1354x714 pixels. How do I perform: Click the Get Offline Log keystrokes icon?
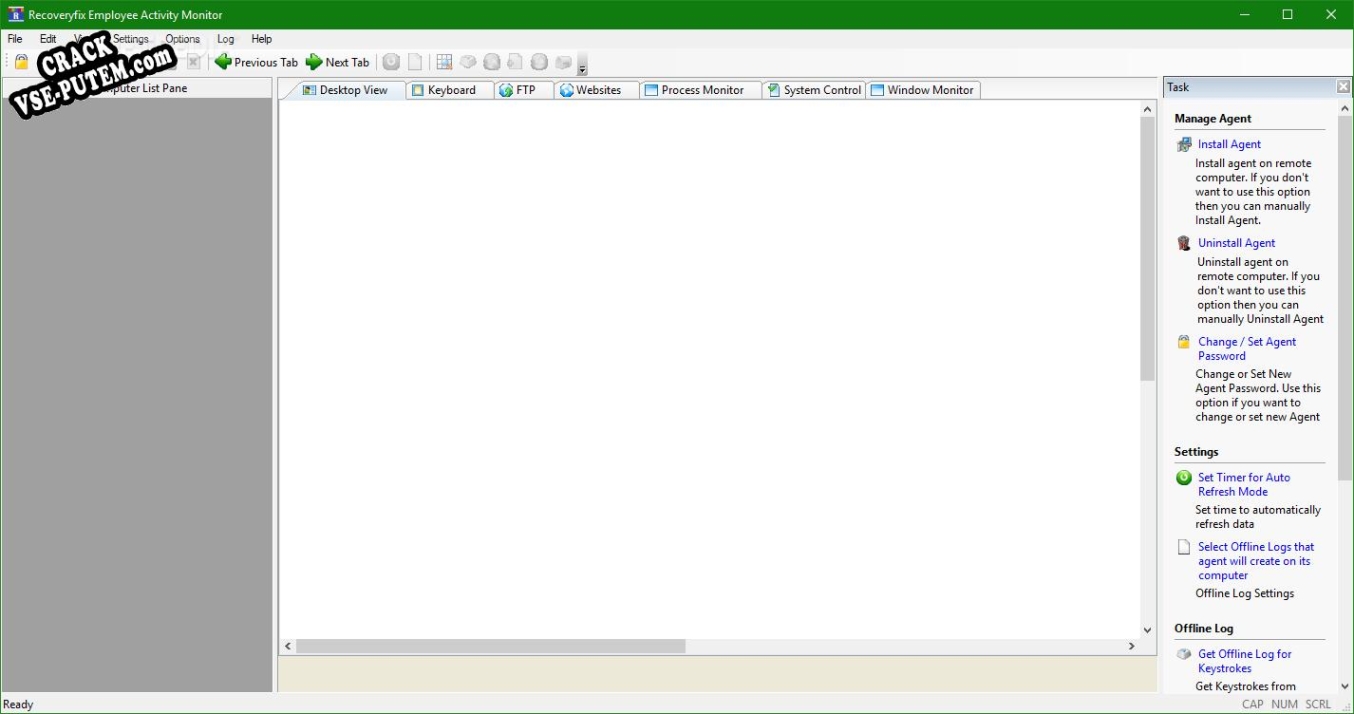coord(1184,654)
